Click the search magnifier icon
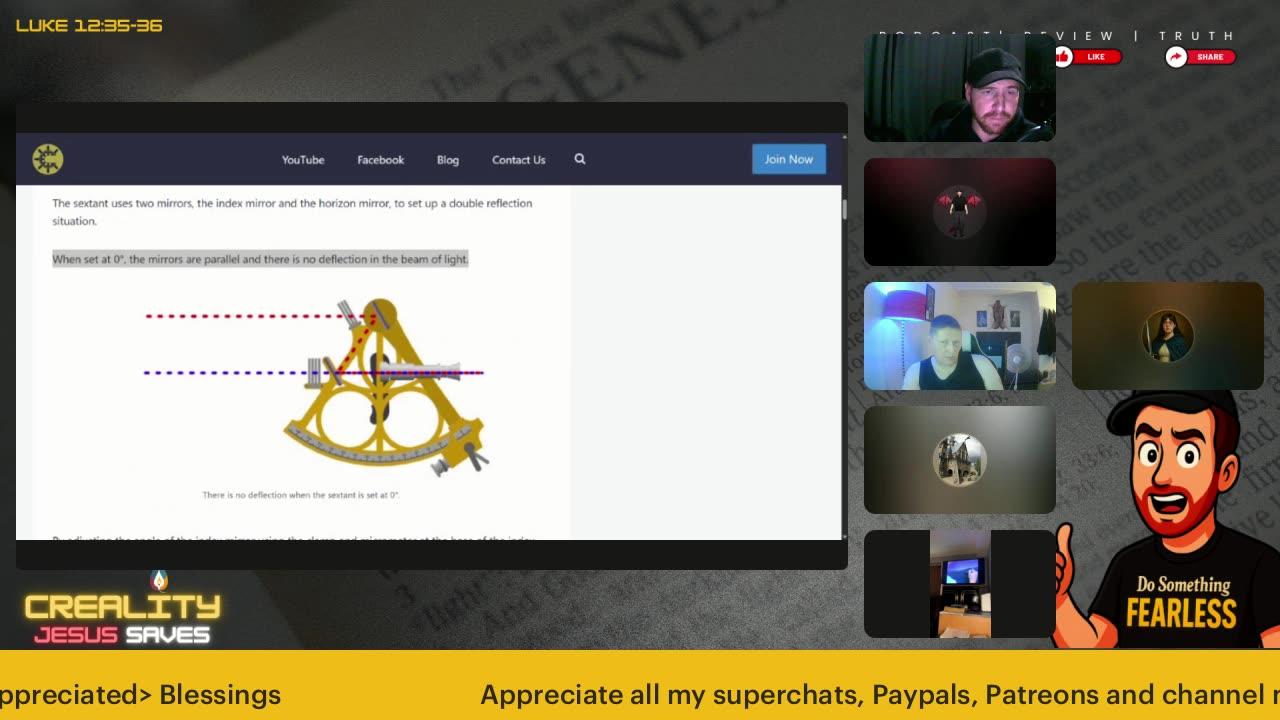The width and height of the screenshot is (1280, 720). (580, 159)
